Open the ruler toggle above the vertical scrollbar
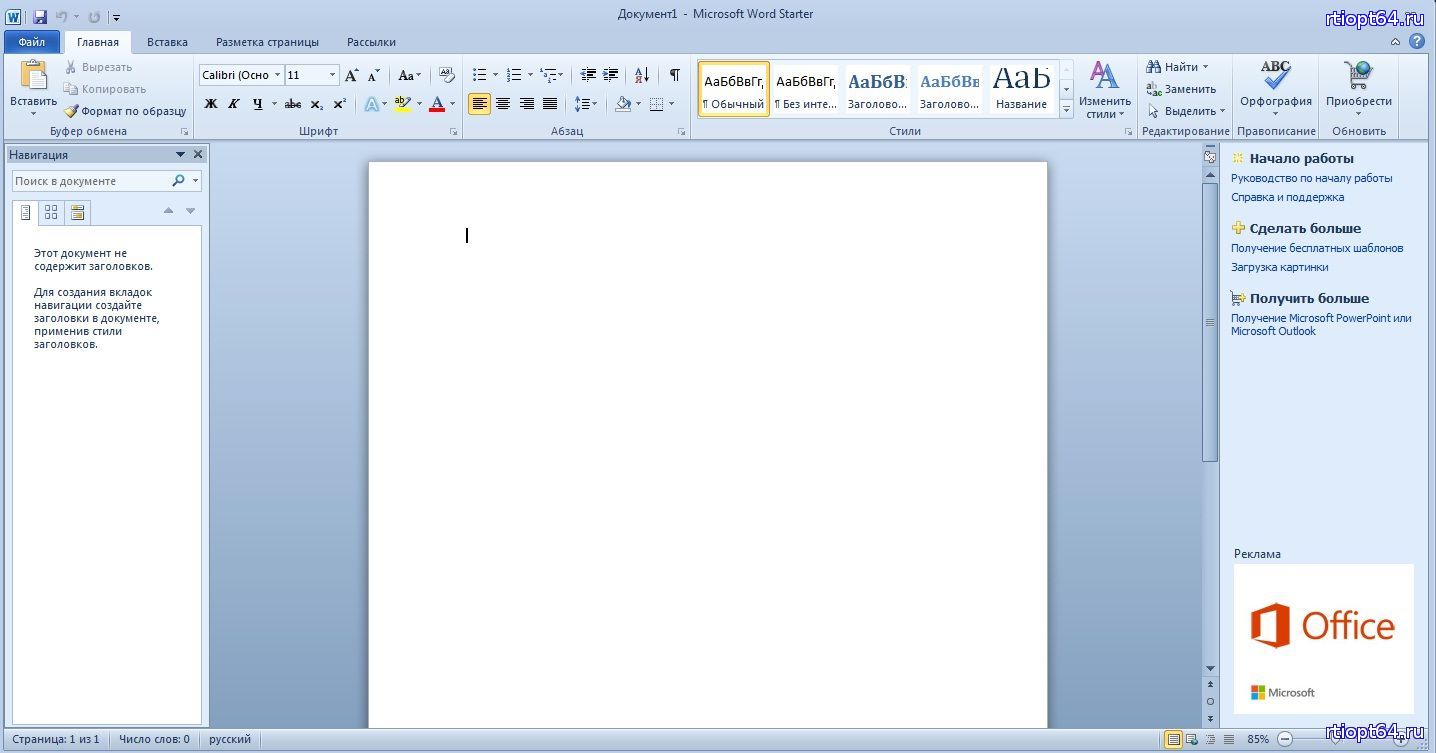The height and width of the screenshot is (753, 1436). click(1210, 156)
